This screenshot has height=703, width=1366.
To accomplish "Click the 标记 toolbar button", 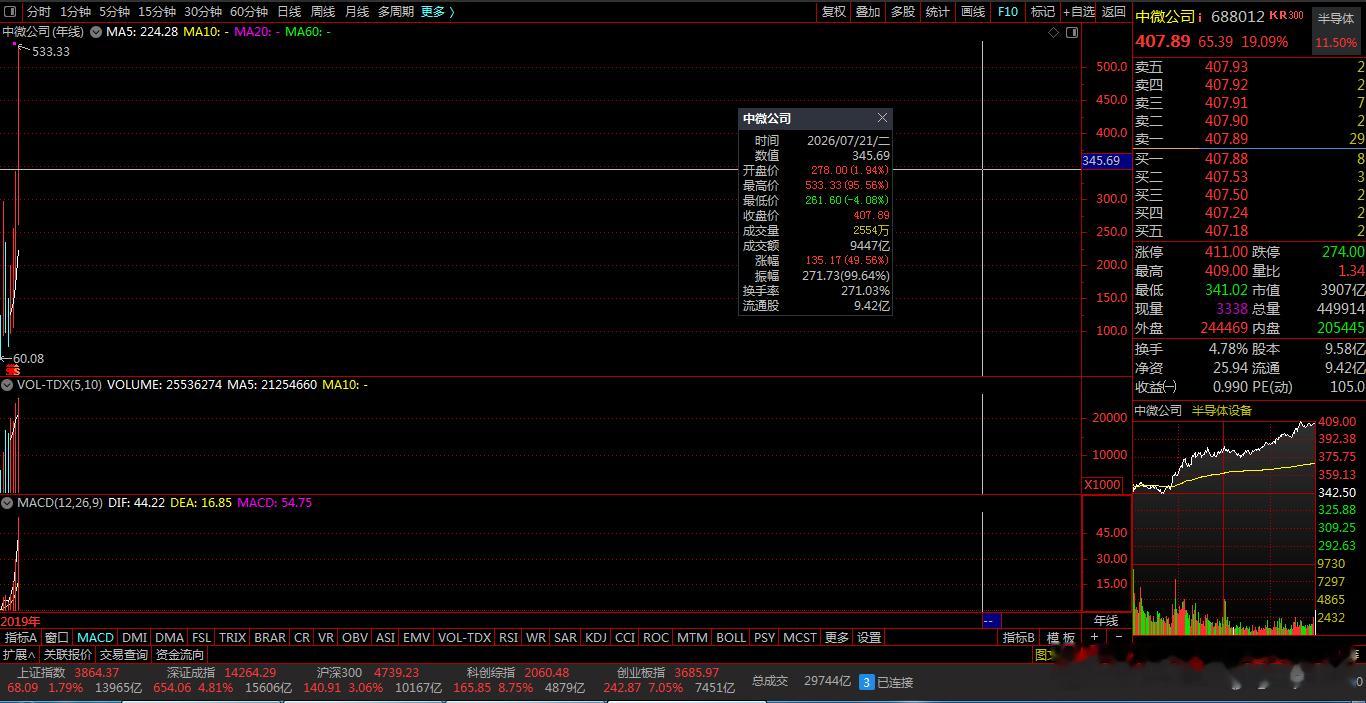I will click(1043, 11).
